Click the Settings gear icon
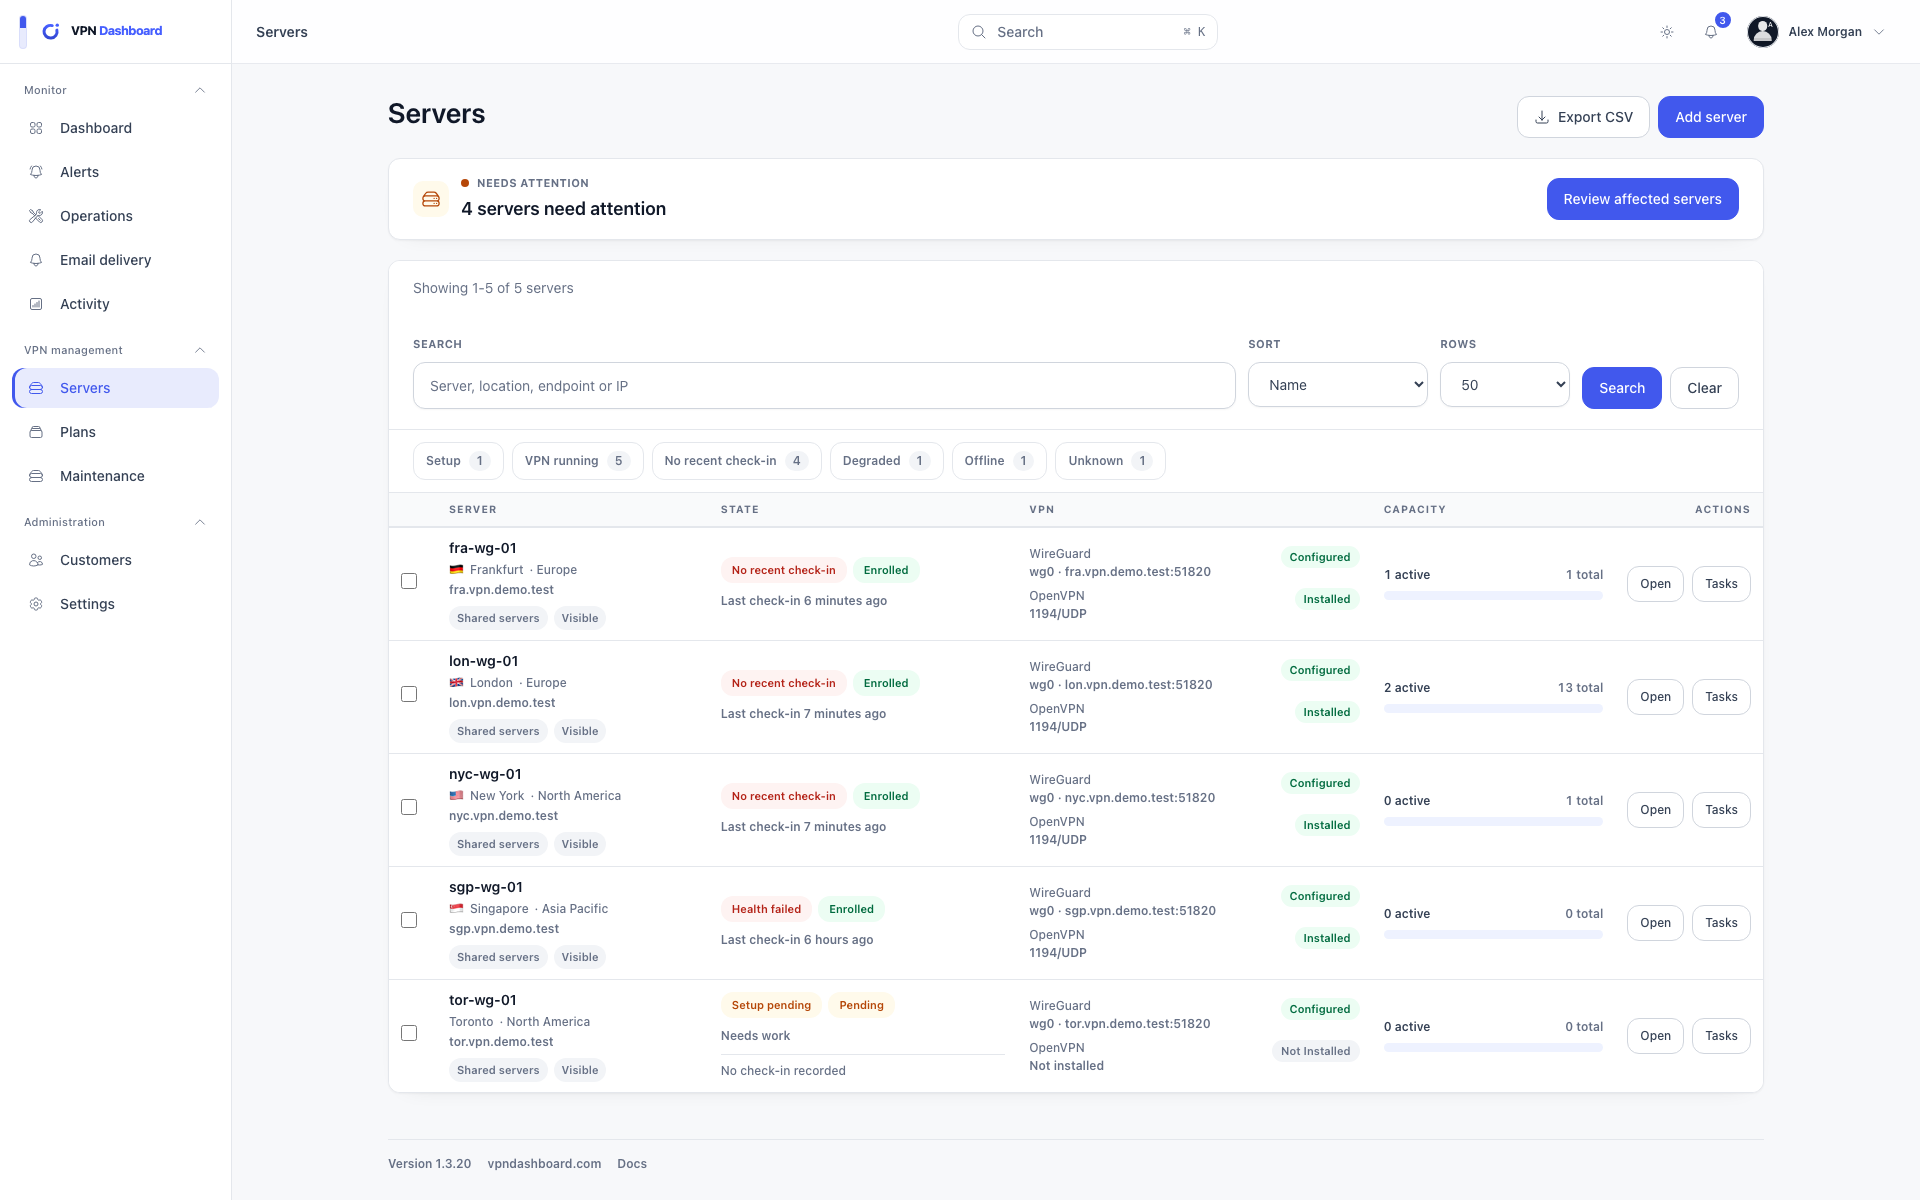The width and height of the screenshot is (1920, 1200). (x=36, y=604)
